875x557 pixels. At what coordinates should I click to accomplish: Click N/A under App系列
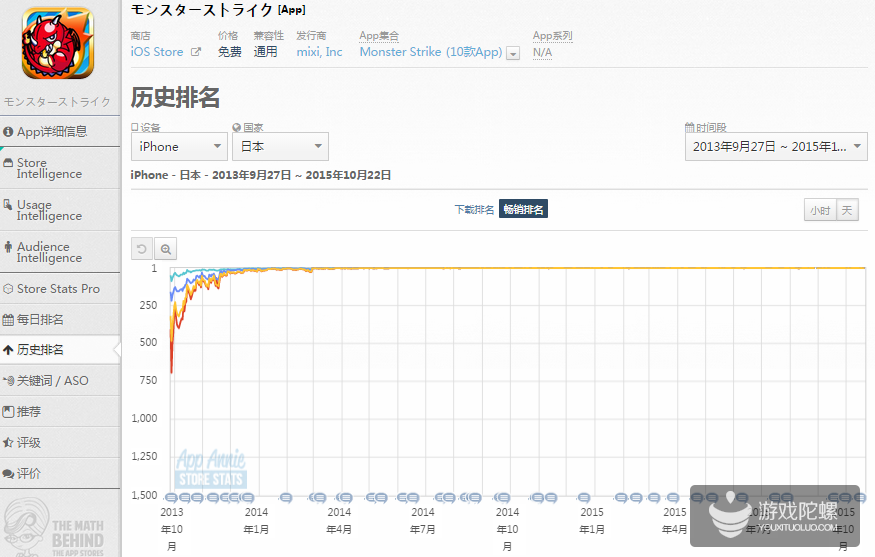pos(542,52)
